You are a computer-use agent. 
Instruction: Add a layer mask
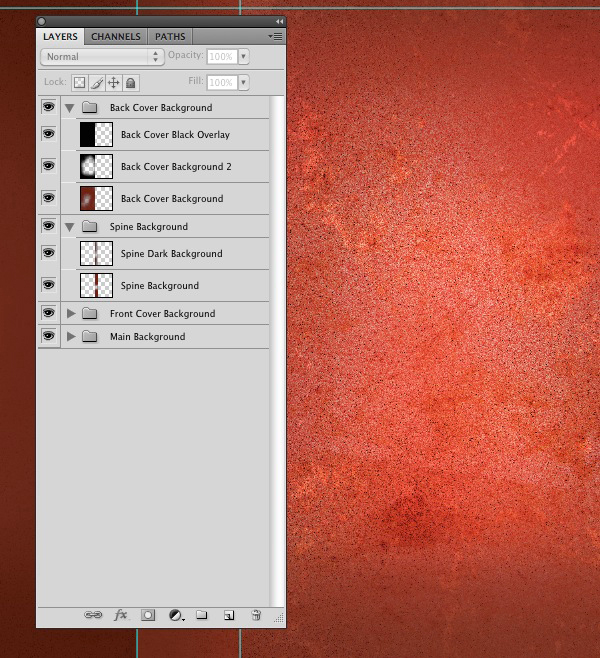tap(148, 615)
